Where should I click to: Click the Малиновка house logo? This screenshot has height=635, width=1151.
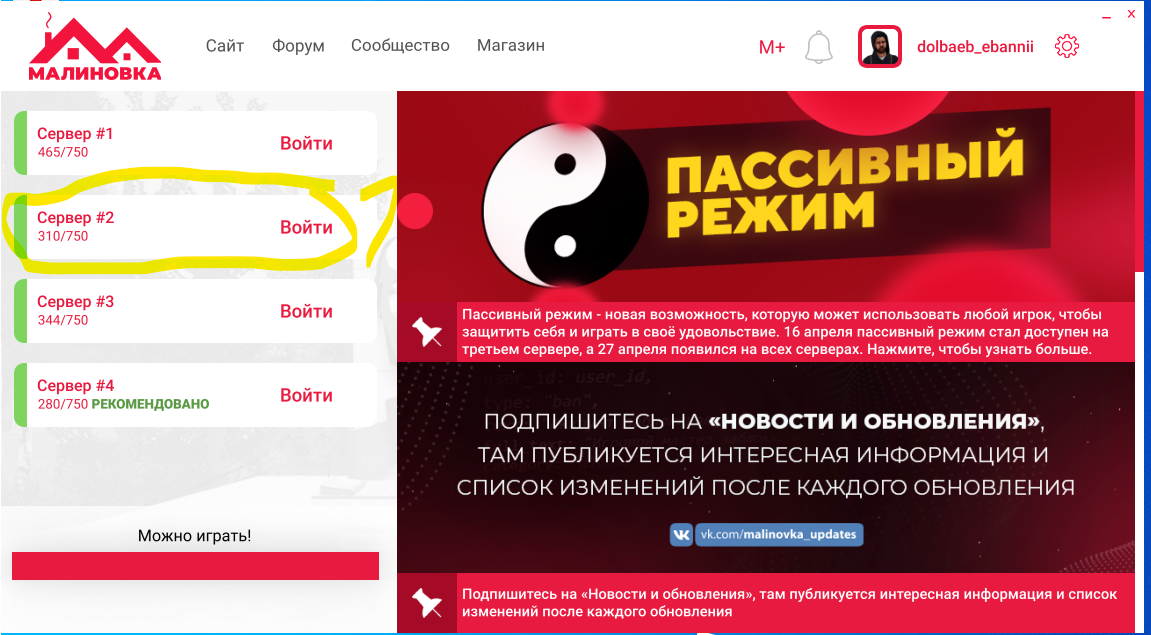pyautogui.click(x=95, y=47)
